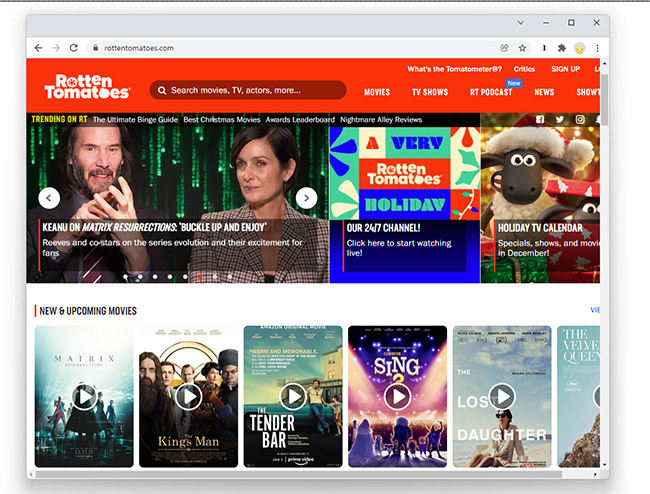Click horizontal scrollbar right arrow
650x494 pixels.
click(x=595, y=475)
